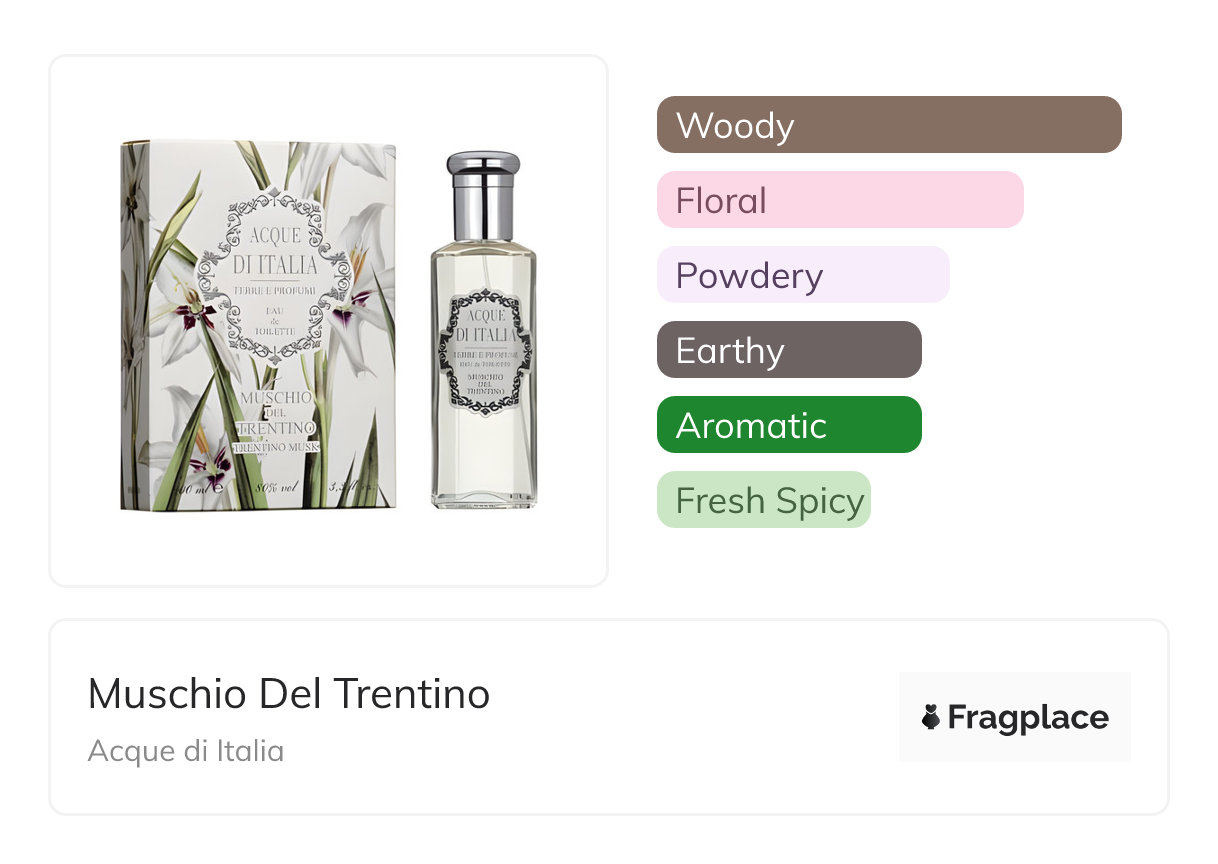Select the Fresh Spicy accord bar
Viewport: 1218px width, 864px height.
tap(764, 500)
